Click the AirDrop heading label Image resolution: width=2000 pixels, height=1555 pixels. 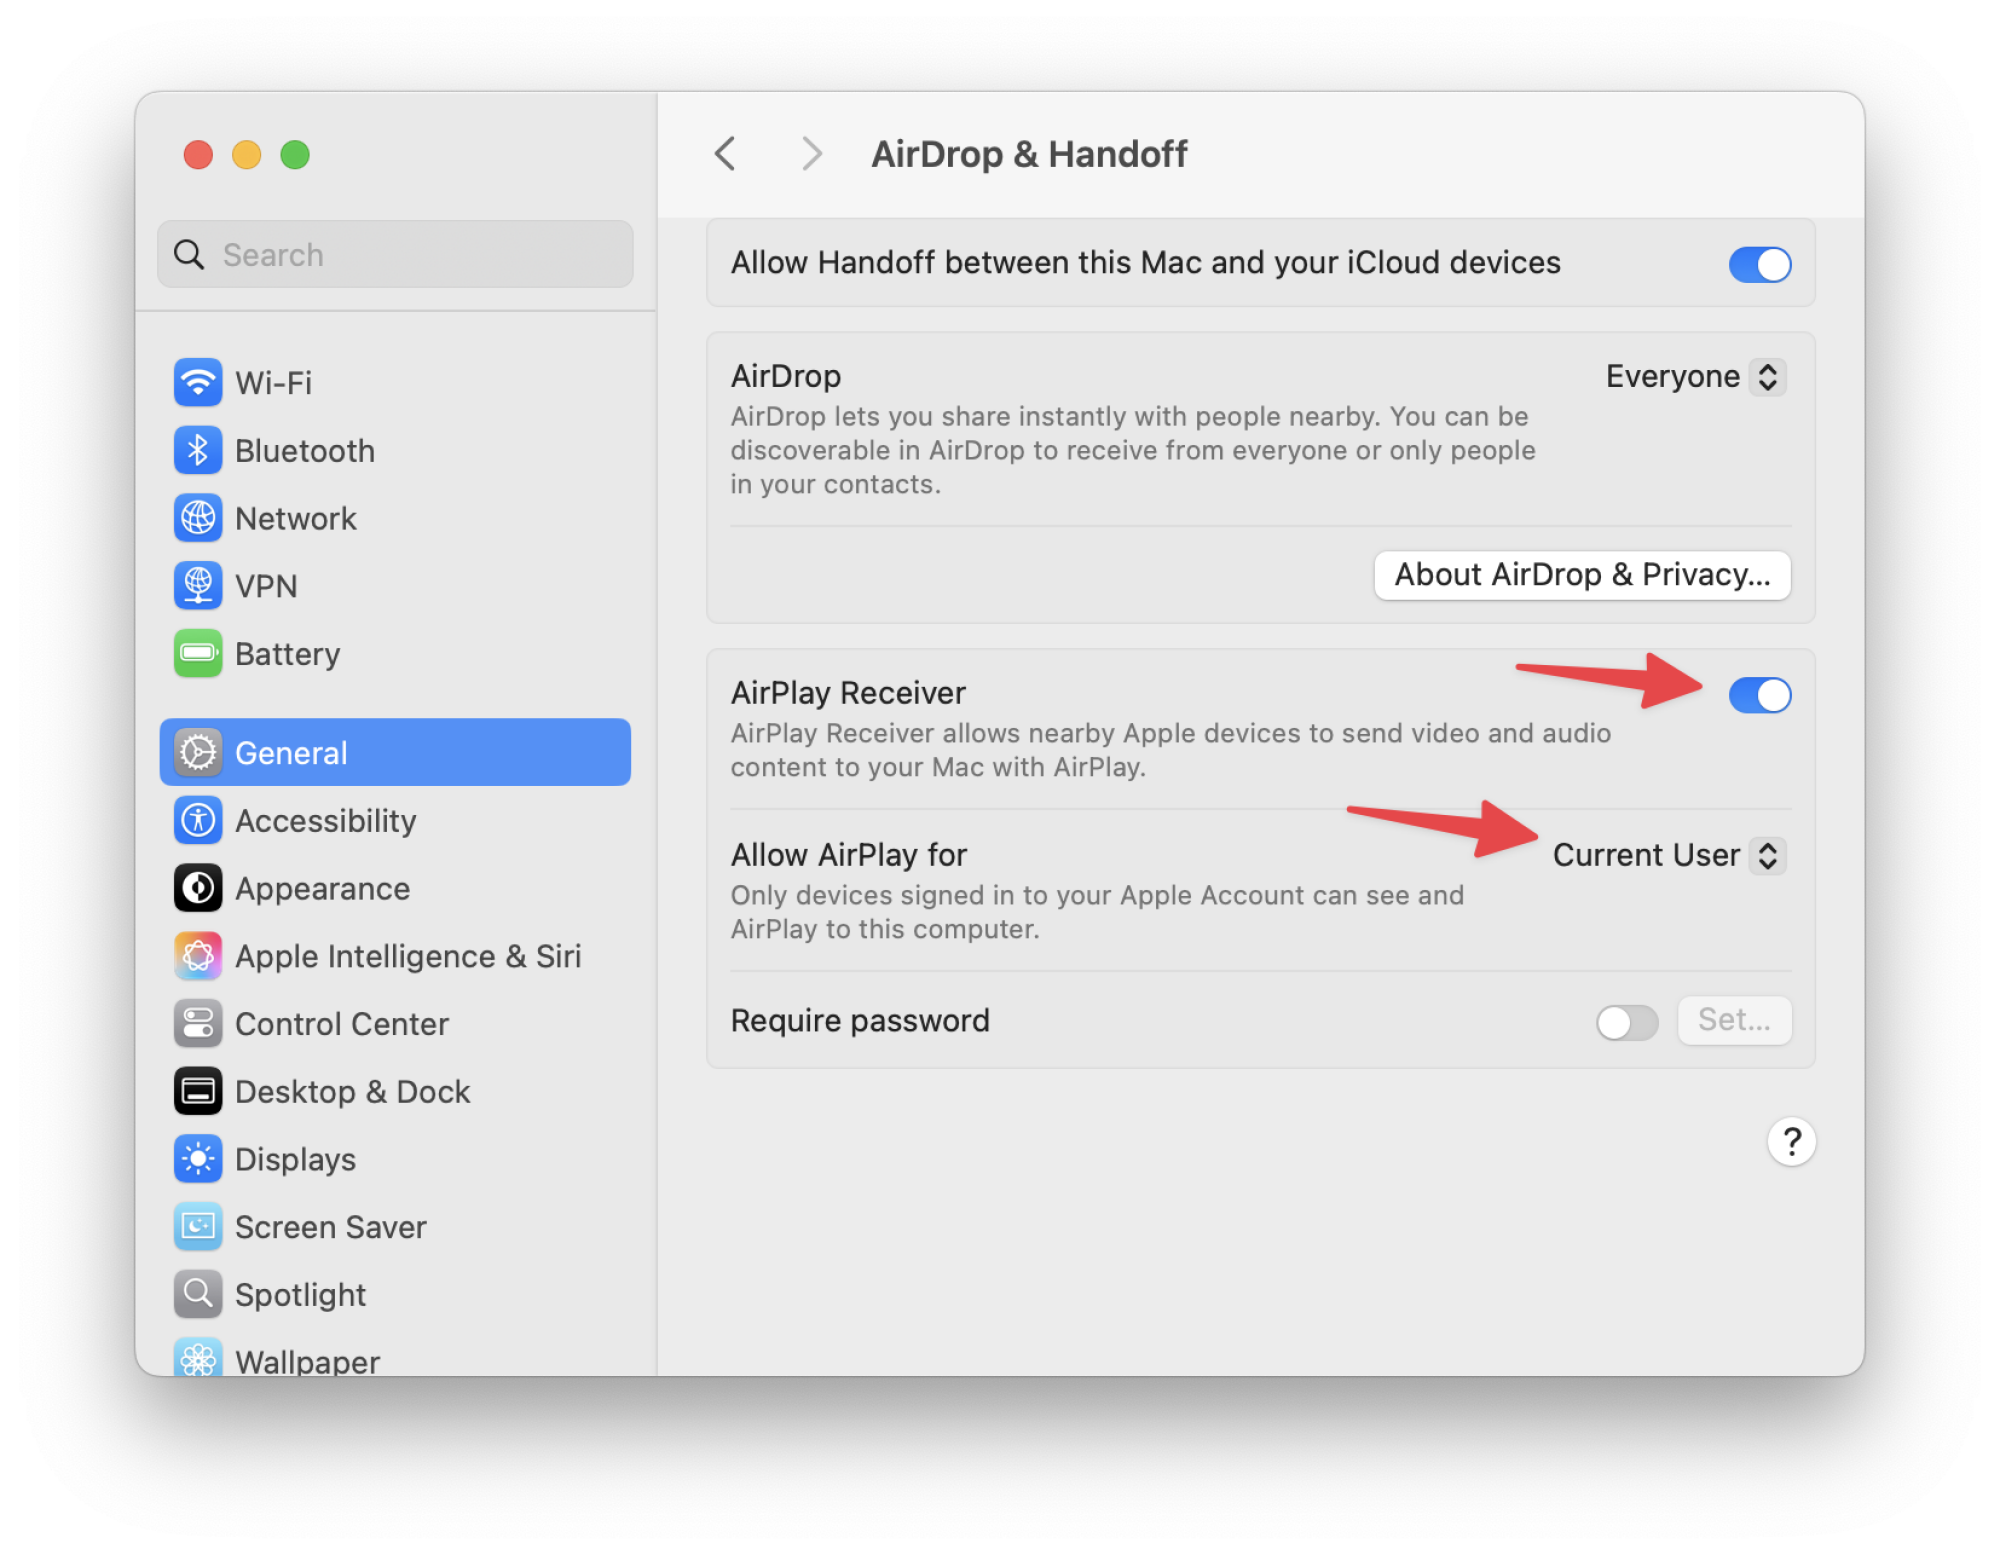click(x=786, y=376)
